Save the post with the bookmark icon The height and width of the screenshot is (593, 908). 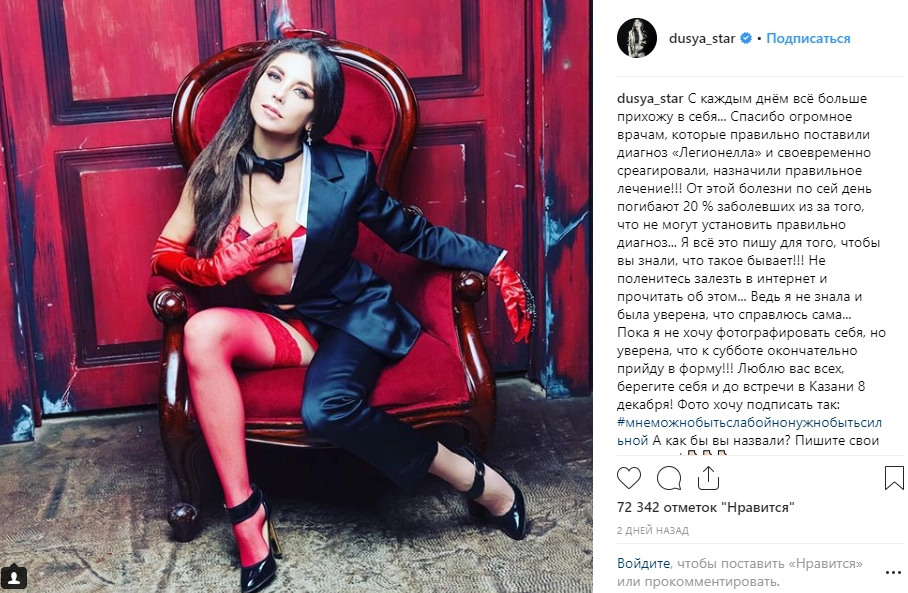(x=894, y=478)
